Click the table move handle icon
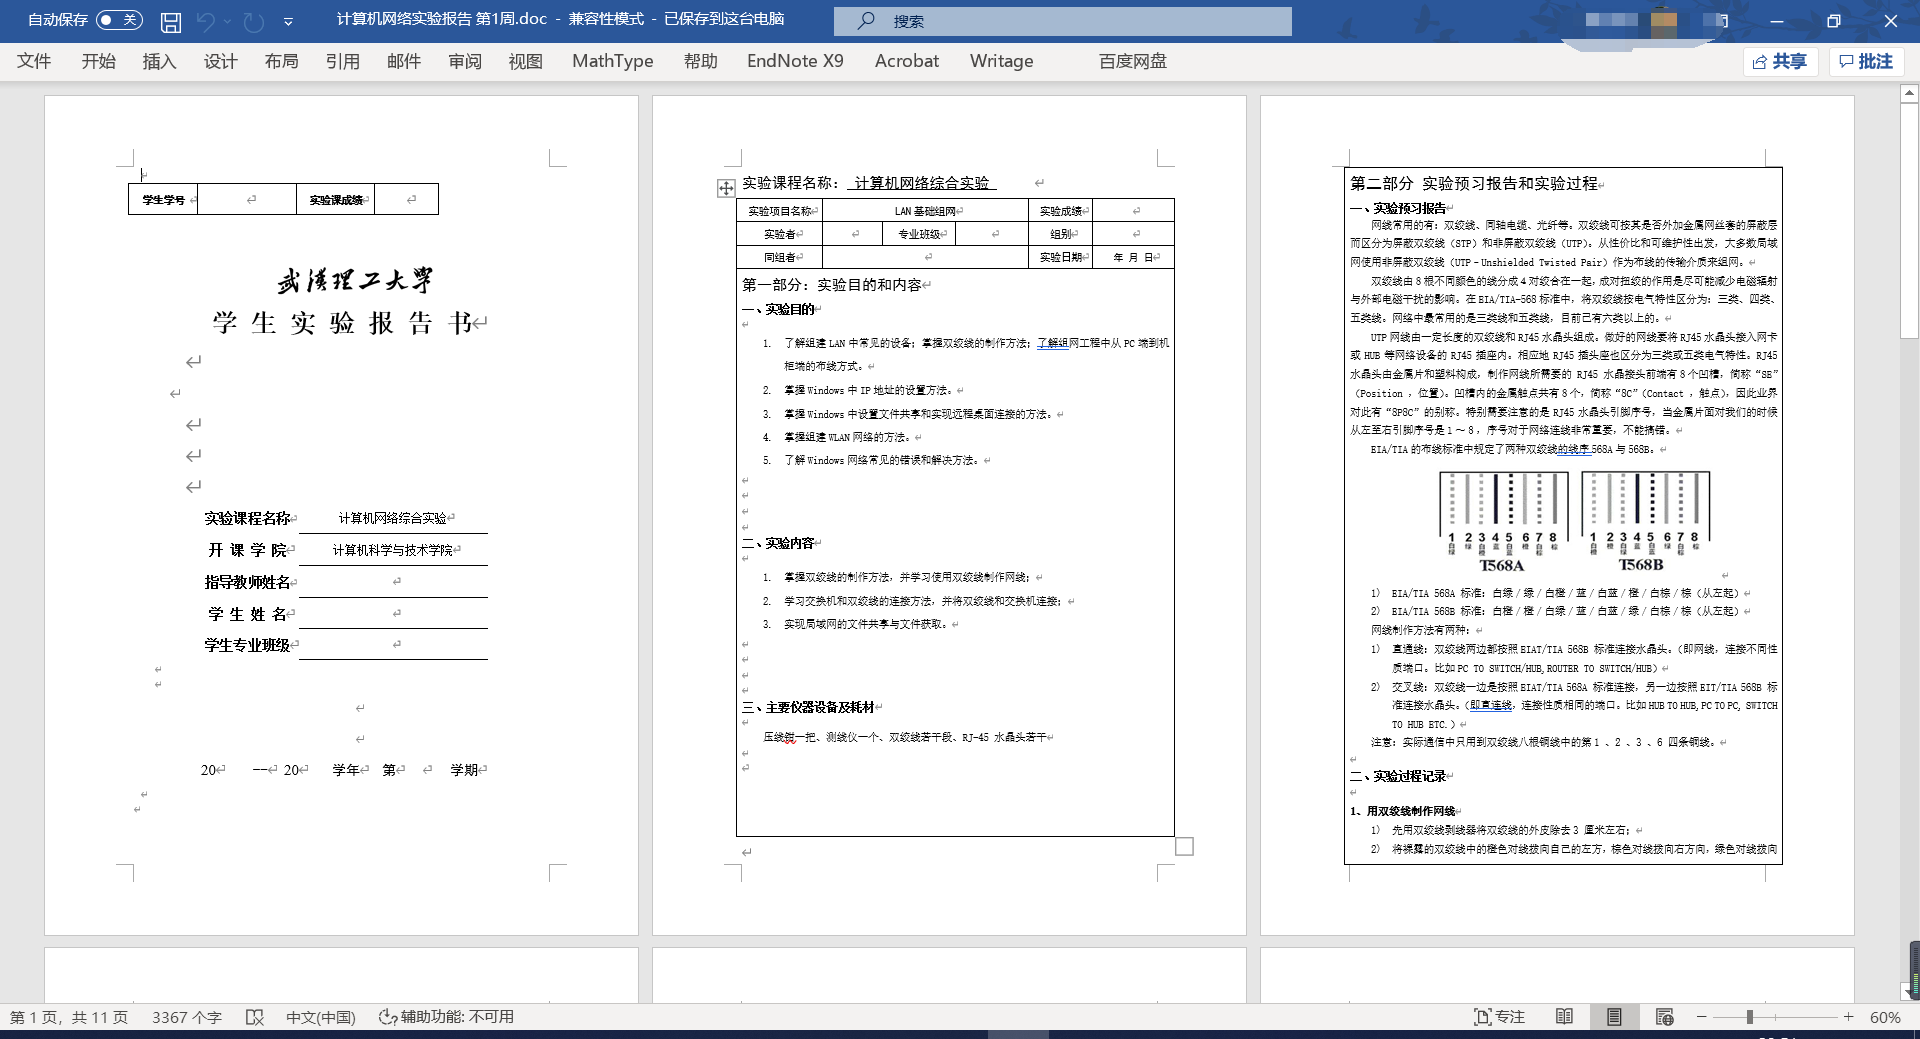Image resolution: width=1920 pixels, height=1039 pixels. tap(726, 188)
